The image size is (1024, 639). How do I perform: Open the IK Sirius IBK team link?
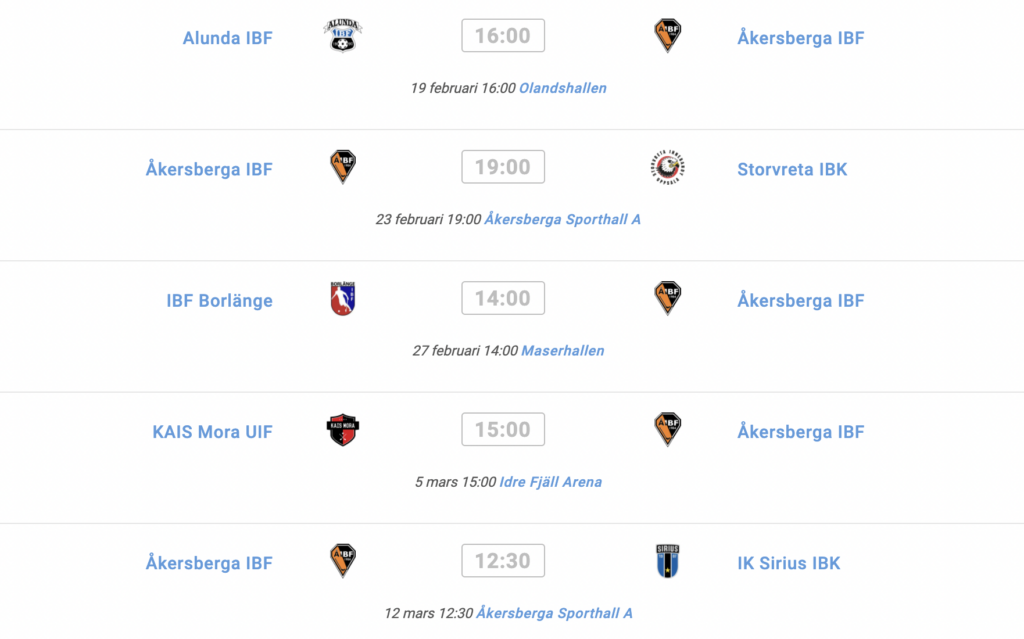789,563
